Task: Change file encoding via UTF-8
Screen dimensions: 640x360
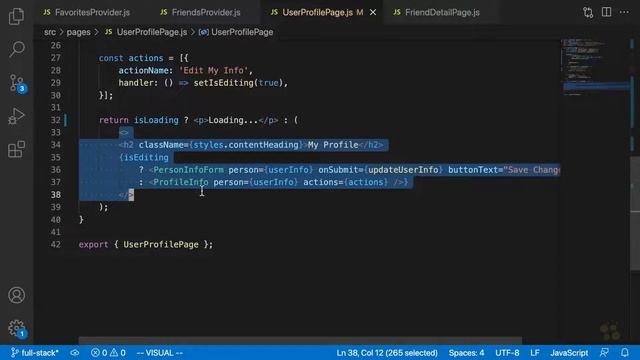Action: pyautogui.click(x=507, y=353)
